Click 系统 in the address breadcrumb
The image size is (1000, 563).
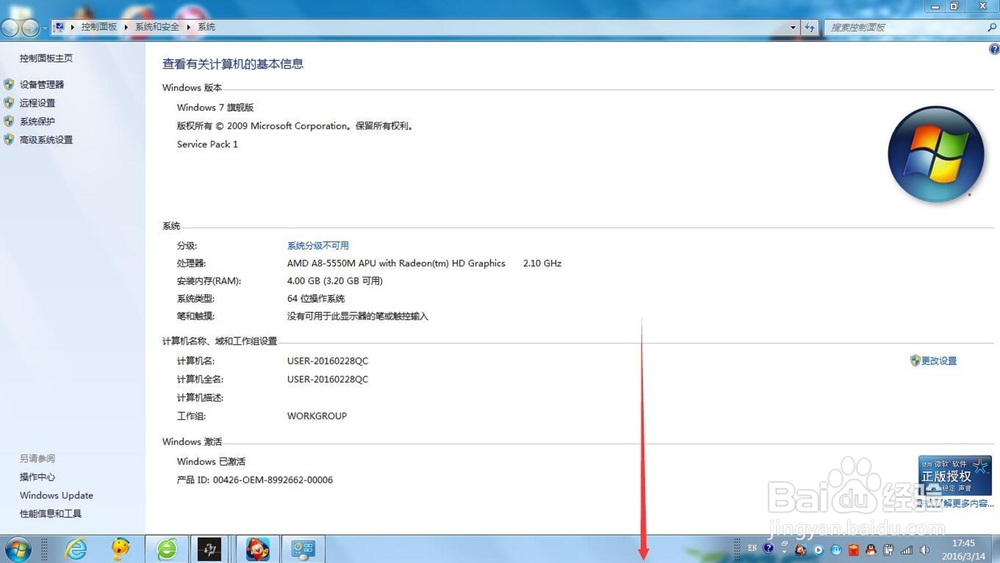coord(206,27)
